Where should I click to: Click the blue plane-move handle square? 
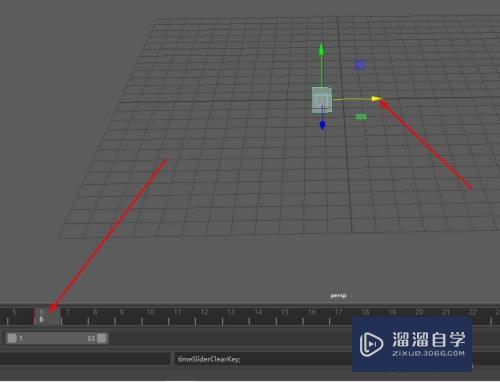pyautogui.click(x=359, y=65)
